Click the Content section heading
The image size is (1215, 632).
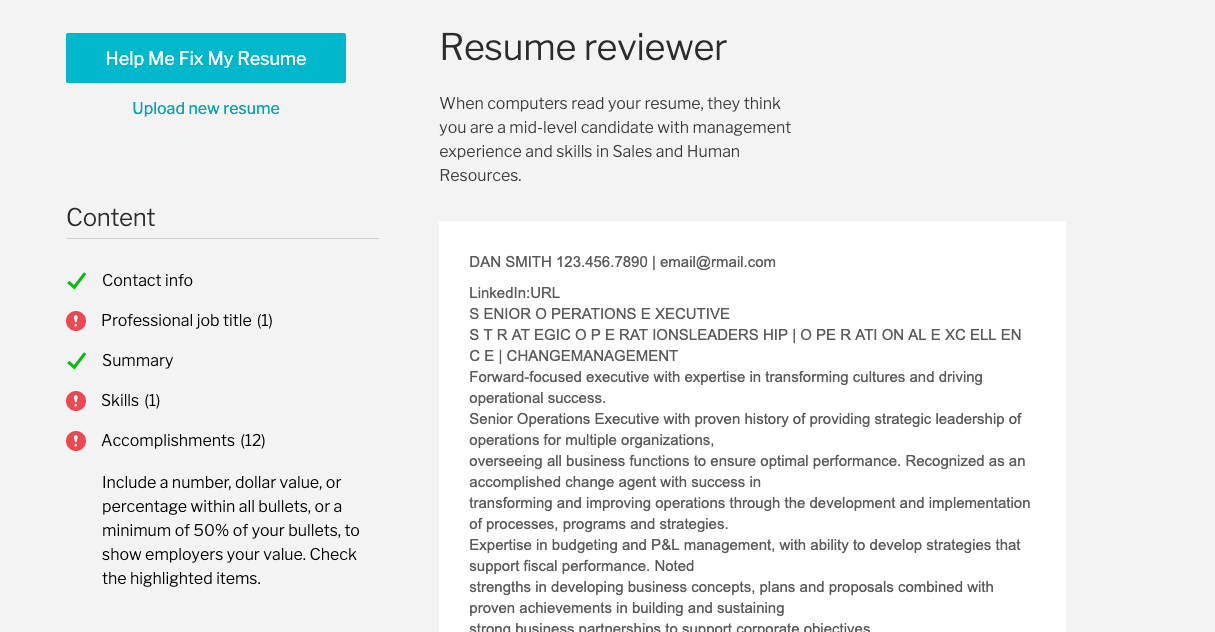click(x=111, y=218)
